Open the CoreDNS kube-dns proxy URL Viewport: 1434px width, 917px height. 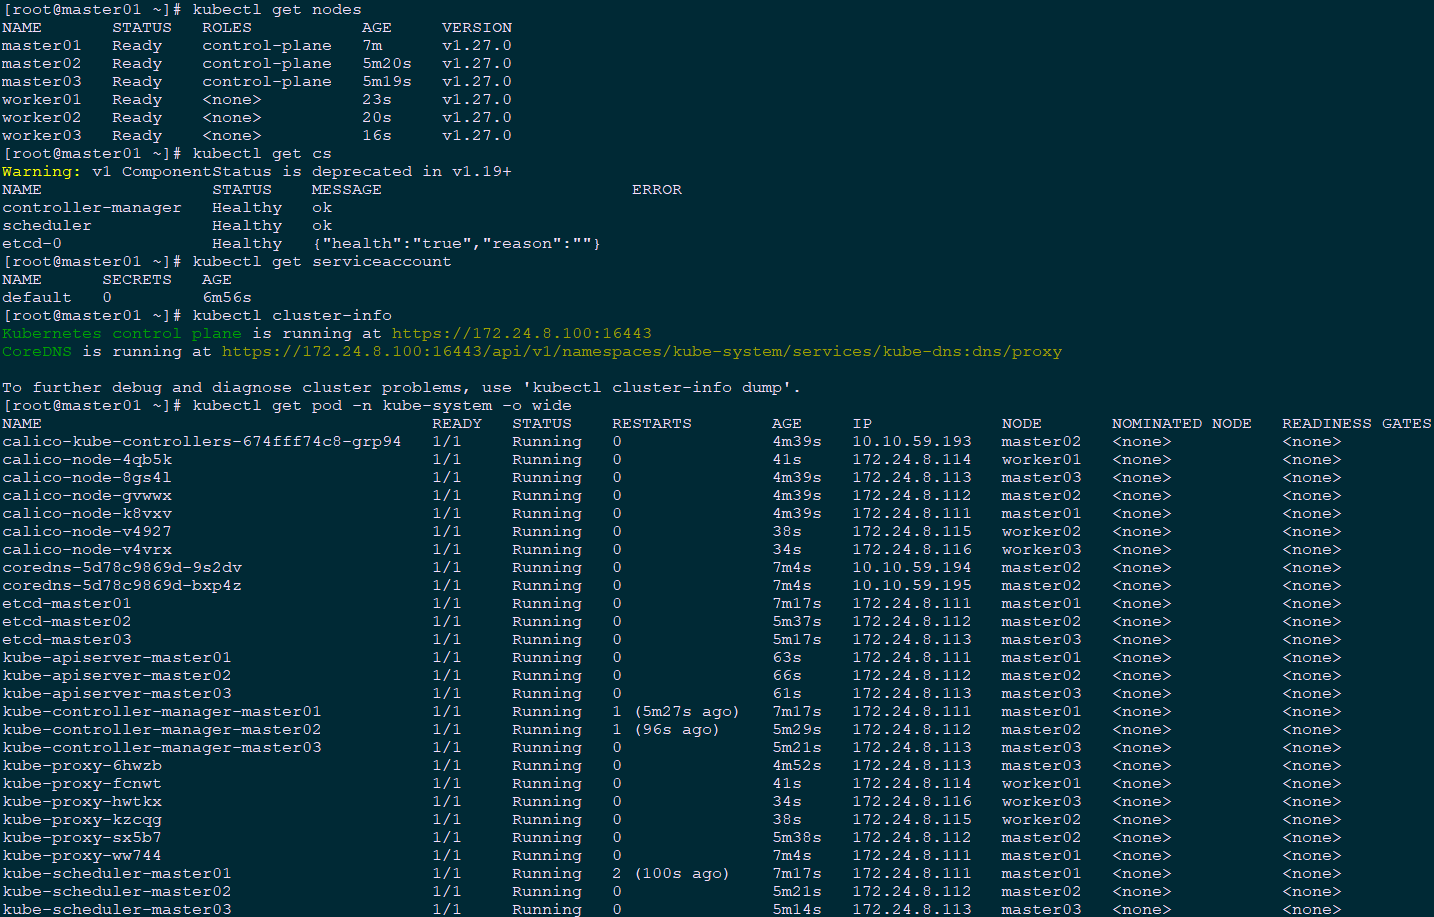pos(641,352)
